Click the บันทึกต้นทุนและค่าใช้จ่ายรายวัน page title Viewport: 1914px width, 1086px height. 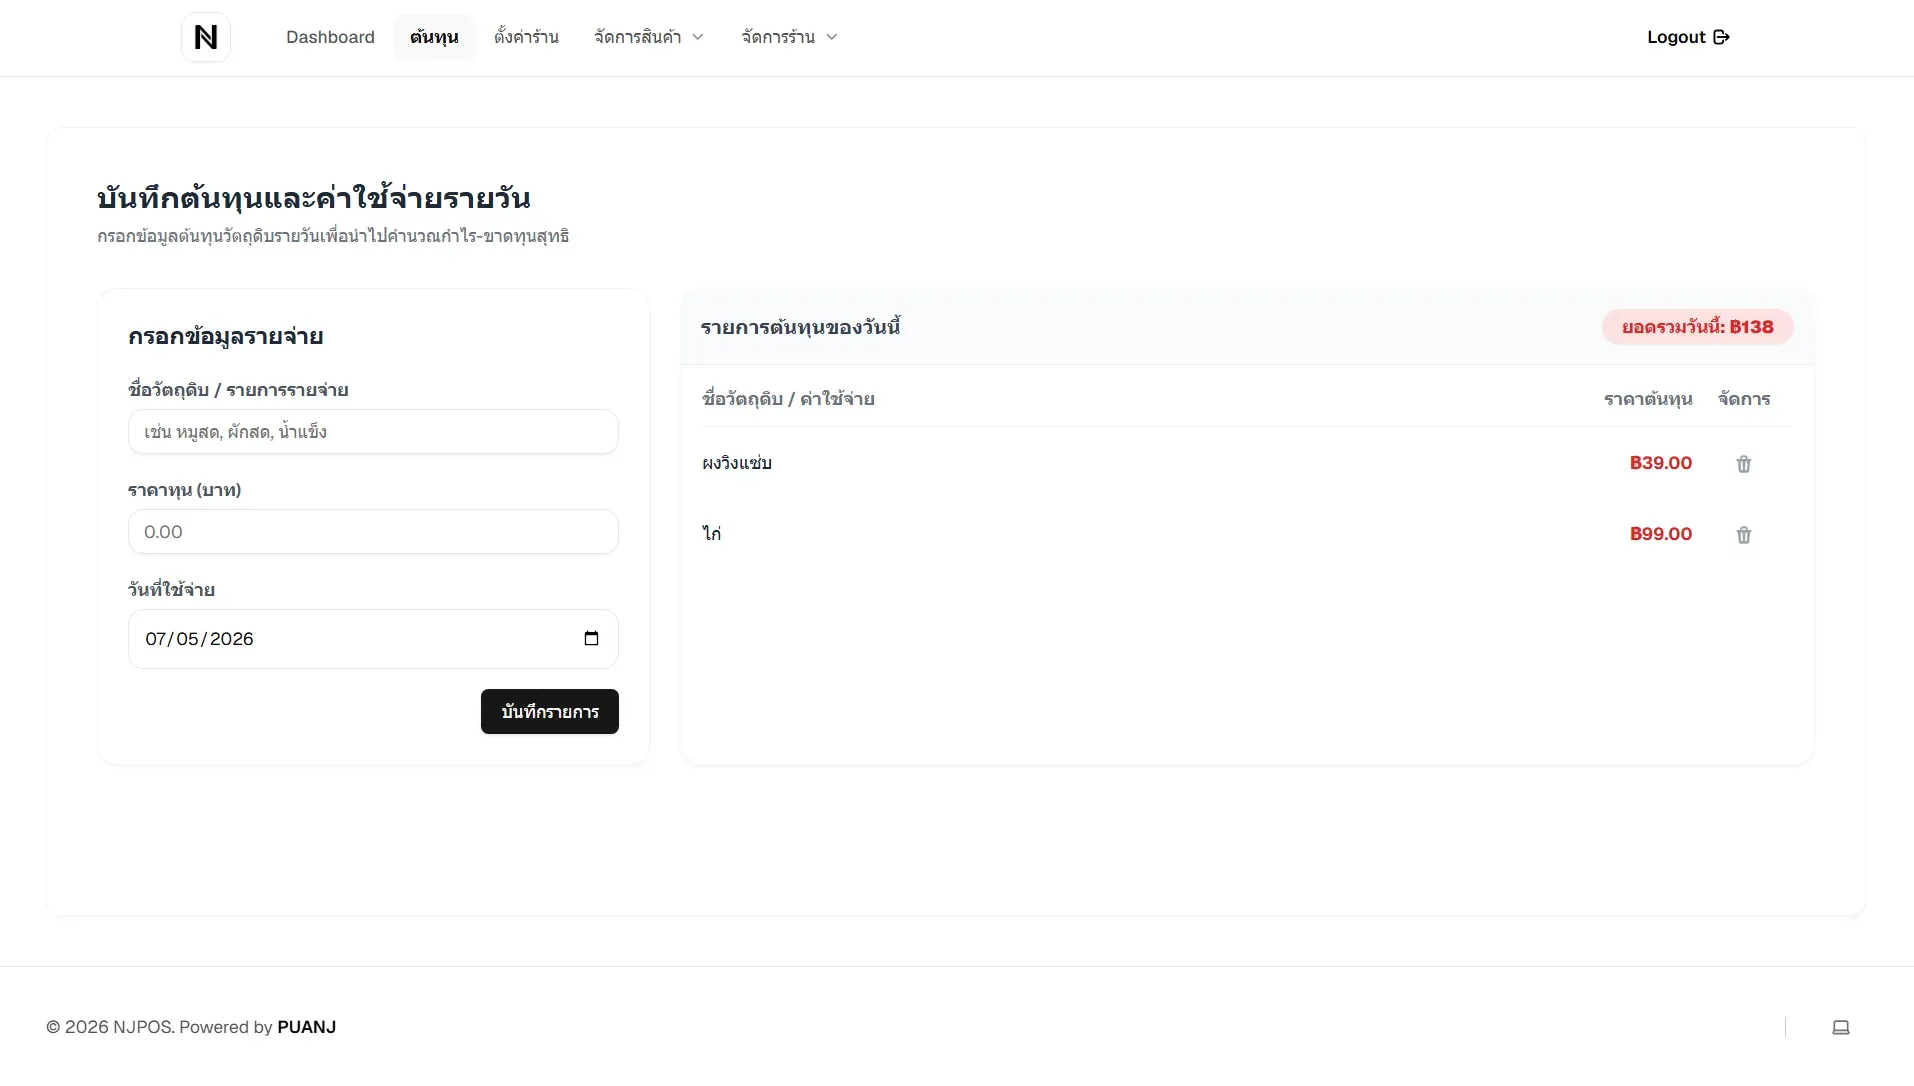tap(313, 198)
